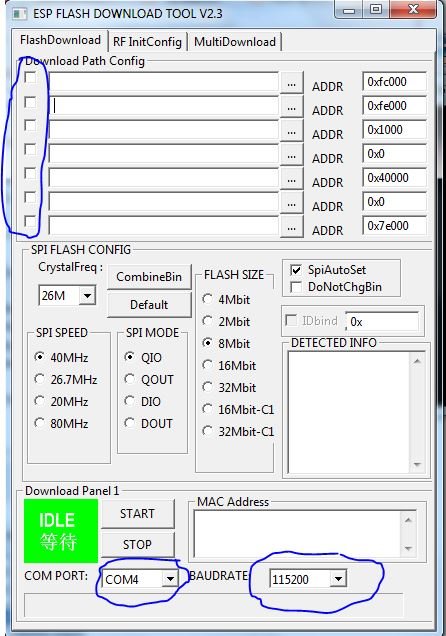Browse for file in the 0x1000 row

point(291,131)
